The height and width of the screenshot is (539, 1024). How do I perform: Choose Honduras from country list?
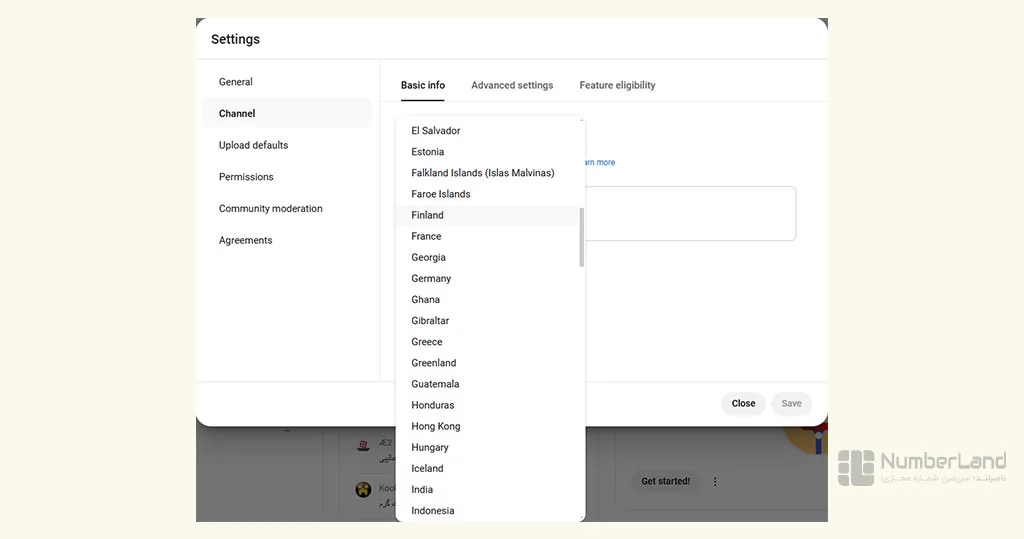coord(487,405)
